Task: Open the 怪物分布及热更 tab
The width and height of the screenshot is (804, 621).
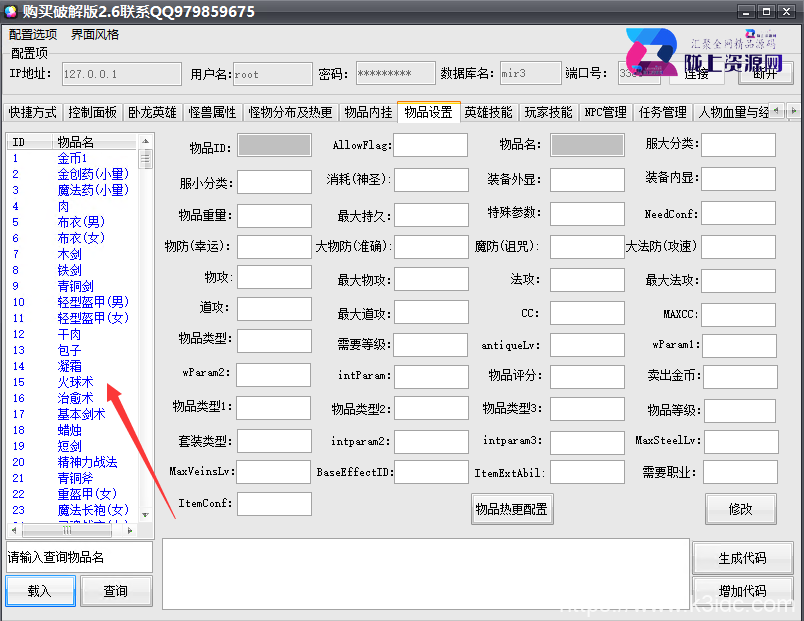Action: click(x=290, y=112)
